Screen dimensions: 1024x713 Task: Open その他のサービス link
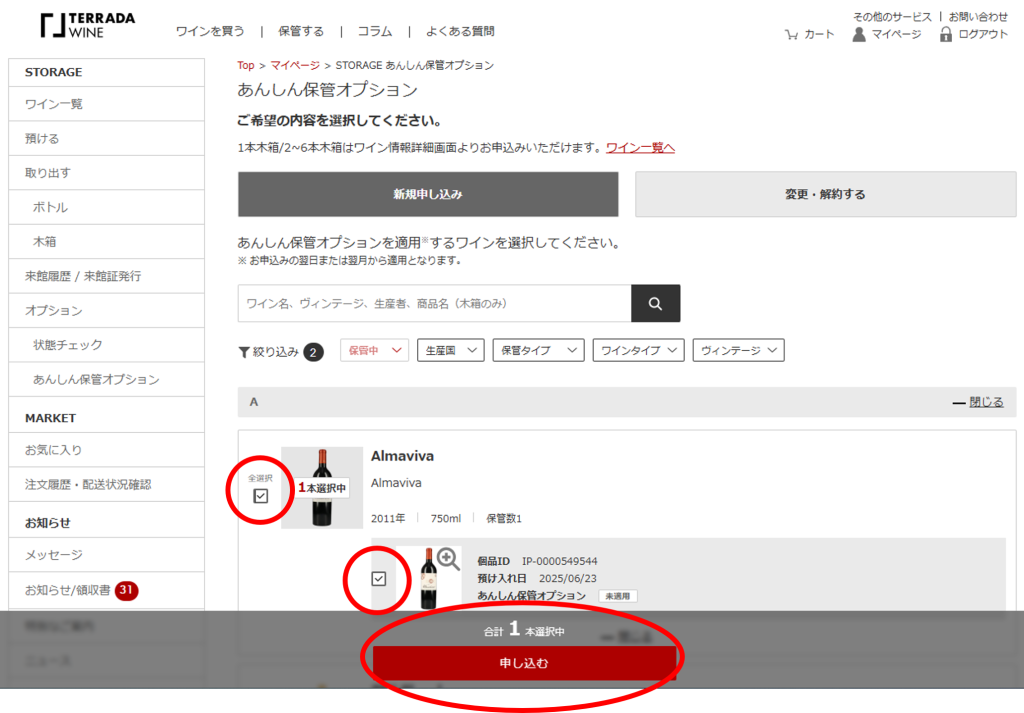pyautogui.click(x=892, y=16)
